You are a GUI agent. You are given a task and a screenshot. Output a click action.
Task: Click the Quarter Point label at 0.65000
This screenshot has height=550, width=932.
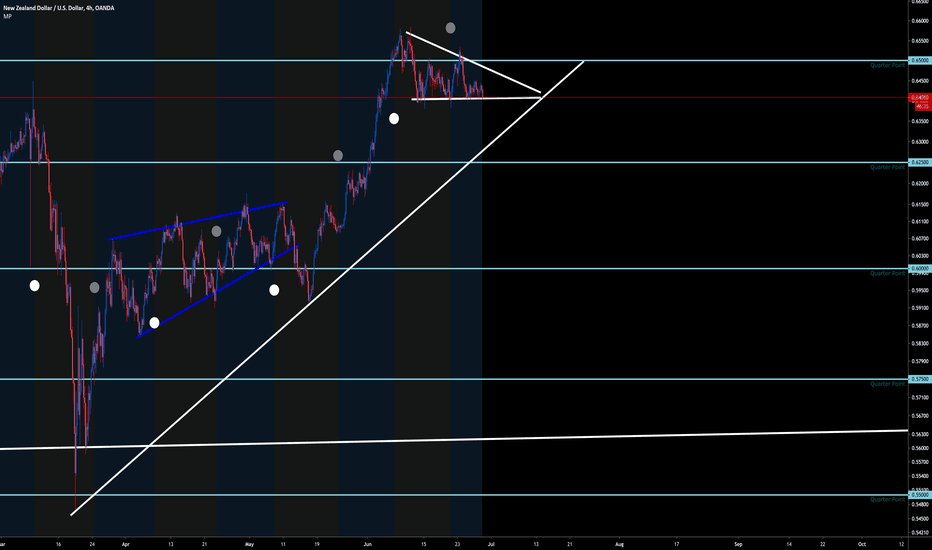887,65
